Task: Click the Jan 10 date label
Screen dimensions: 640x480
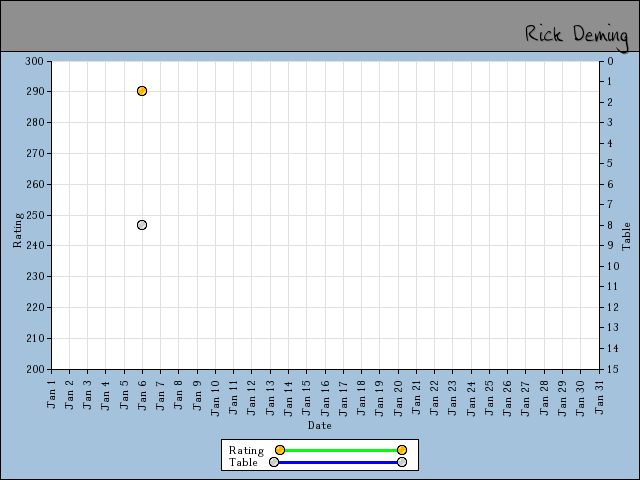Action: coord(216,398)
